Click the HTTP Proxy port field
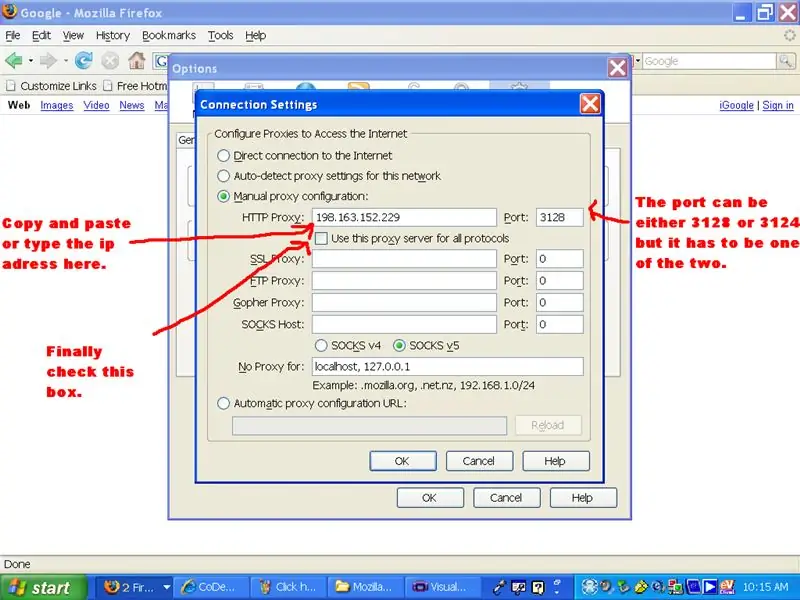The image size is (800, 600). click(560, 217)
